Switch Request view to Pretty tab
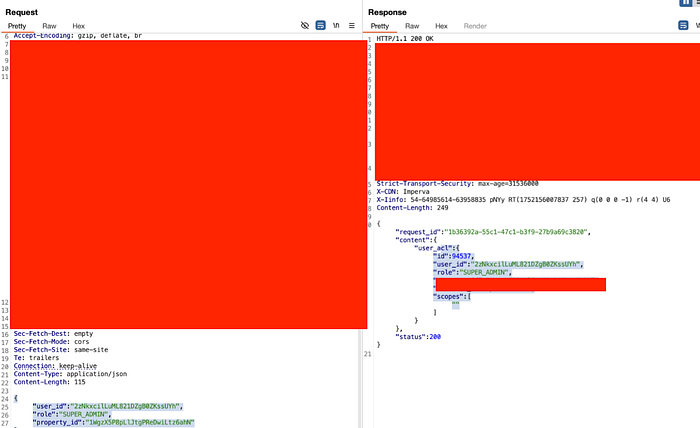Viewport: 700px width, 428px height. 17,26
